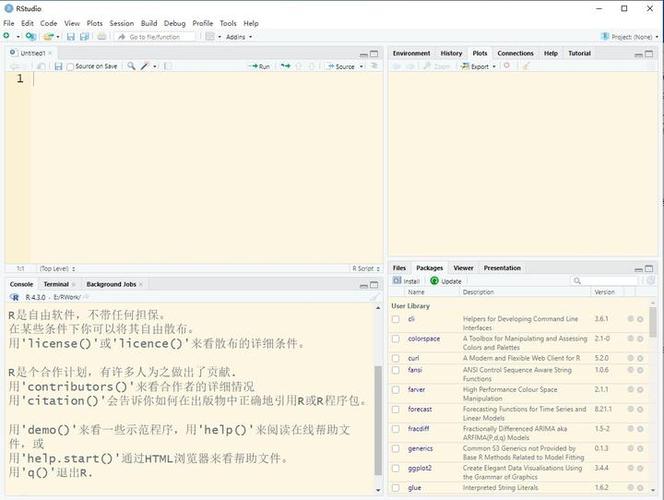Click the Run button
Image resolution: width=664 pixels, height=500 pixels.
tap(259, 66)
